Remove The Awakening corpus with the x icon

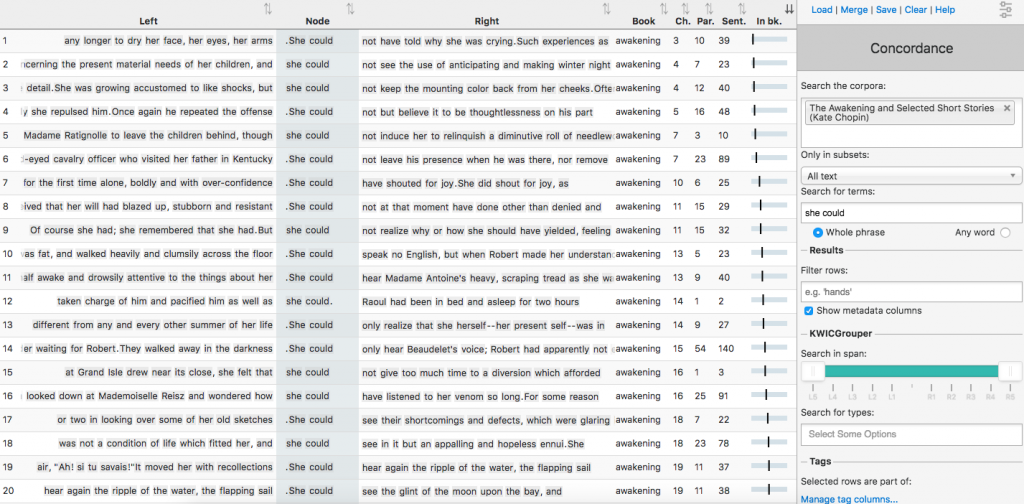point(1007,108)
